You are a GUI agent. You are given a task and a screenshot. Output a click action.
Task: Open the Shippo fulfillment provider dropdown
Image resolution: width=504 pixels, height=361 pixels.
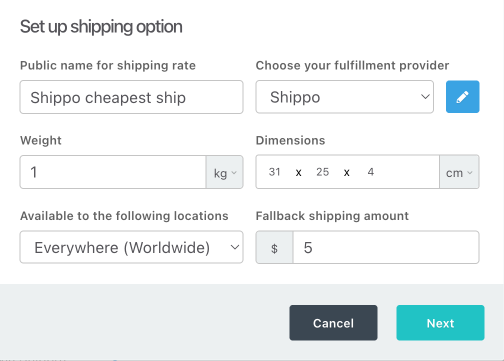(345, 97)
